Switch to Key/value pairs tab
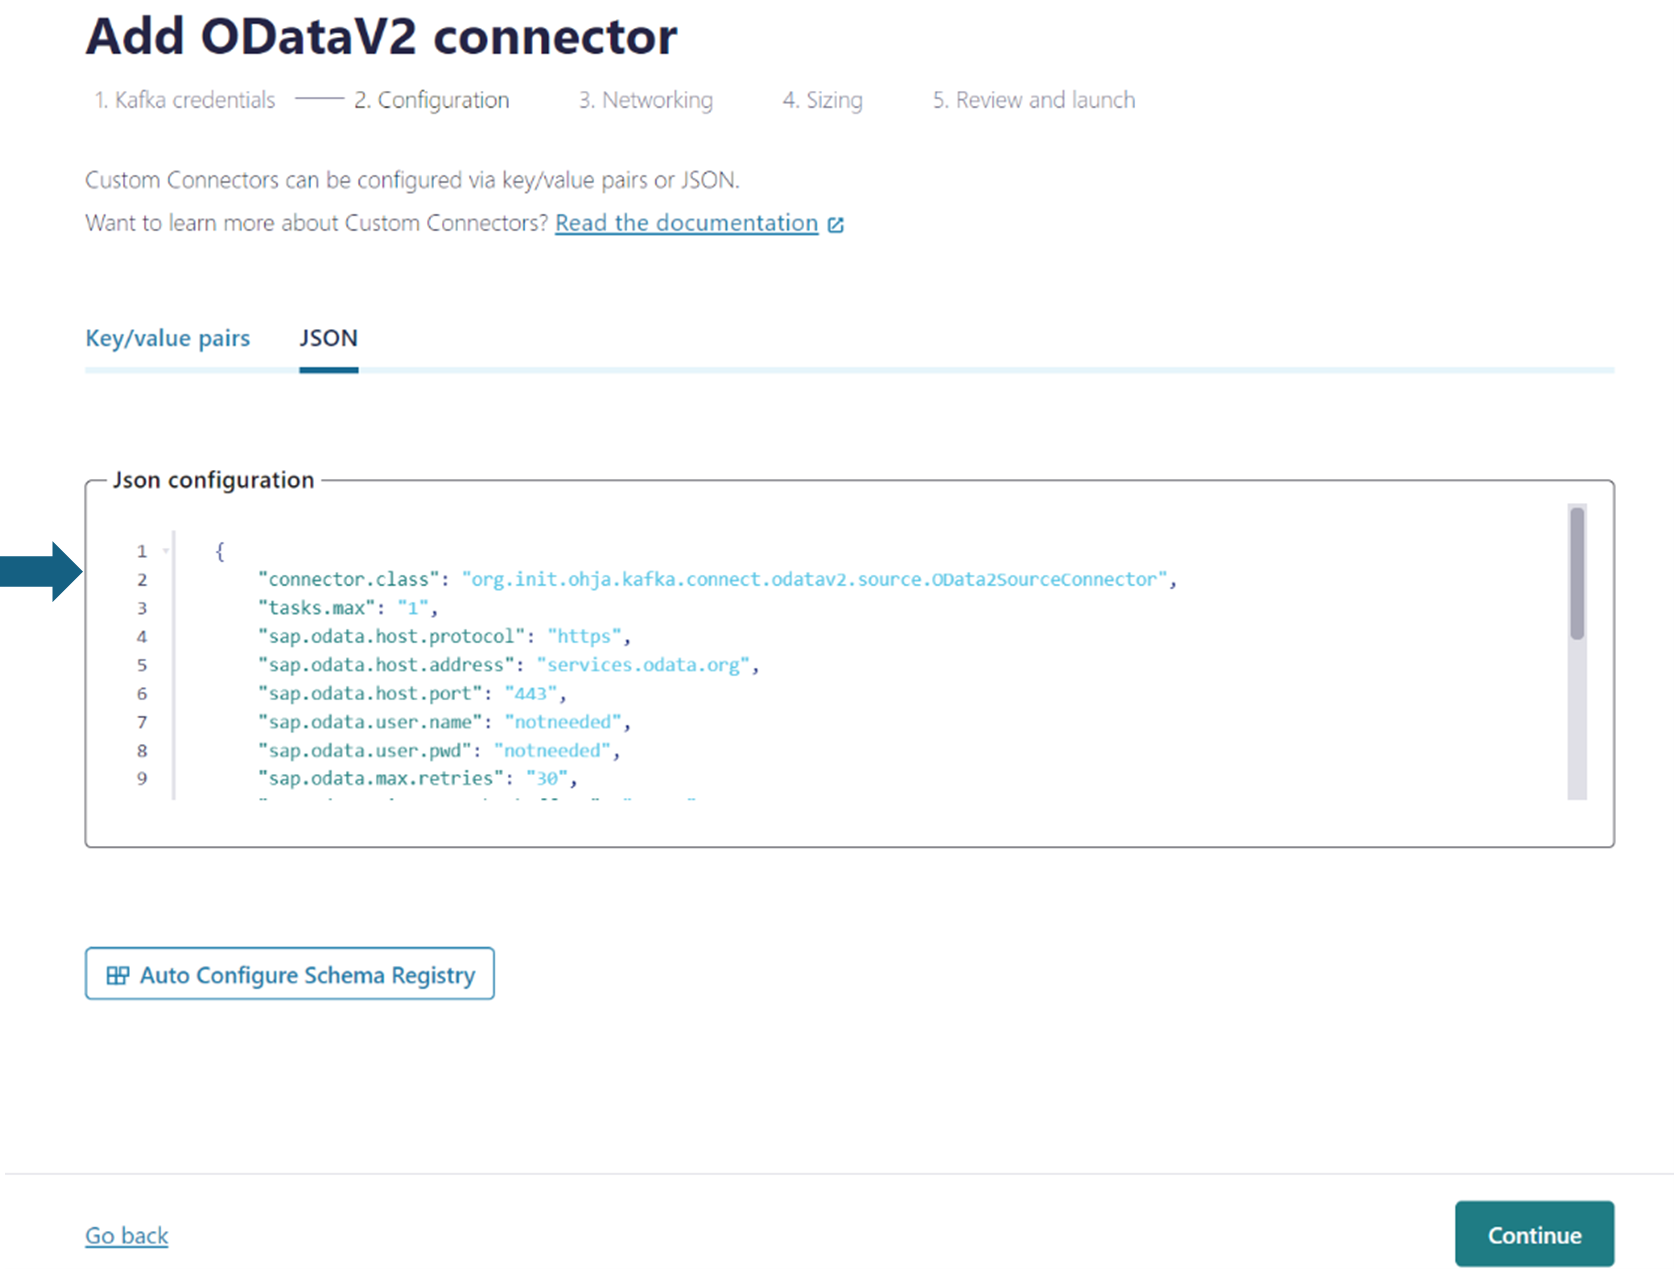1674x1269 pixels. 168,338
